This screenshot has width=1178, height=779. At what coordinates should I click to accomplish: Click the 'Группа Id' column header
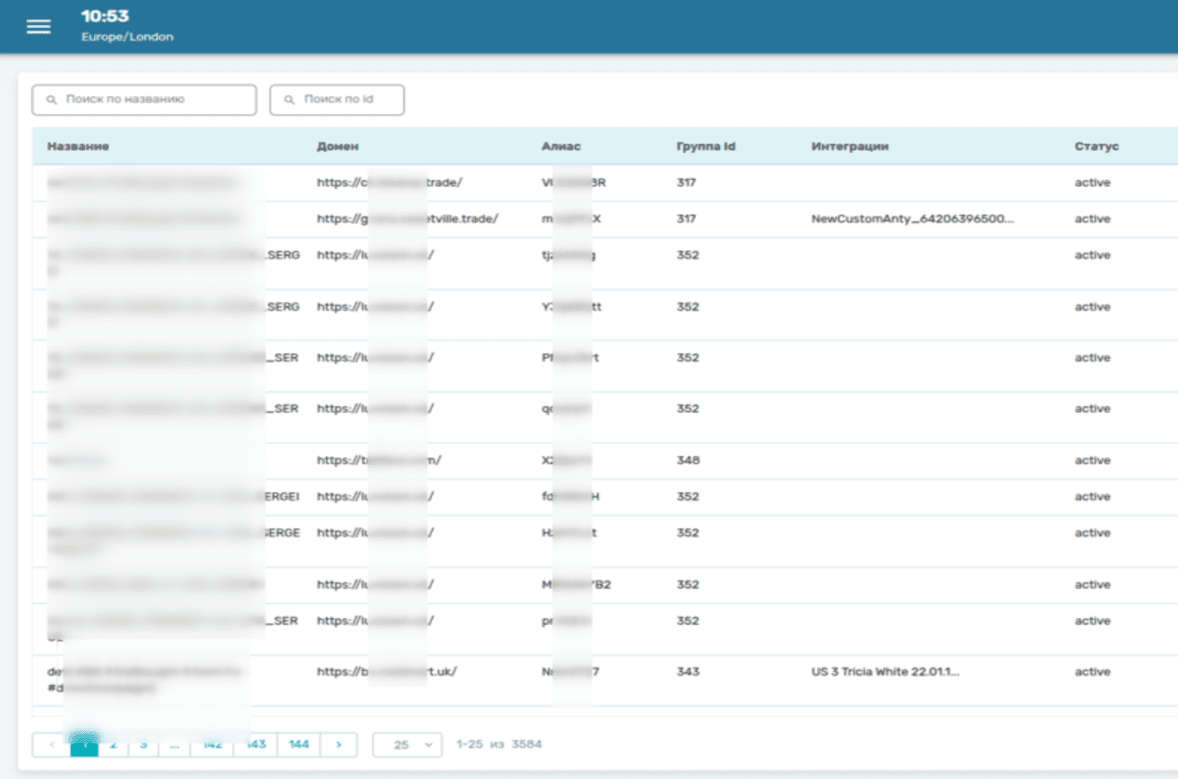(x=705, y=147)
